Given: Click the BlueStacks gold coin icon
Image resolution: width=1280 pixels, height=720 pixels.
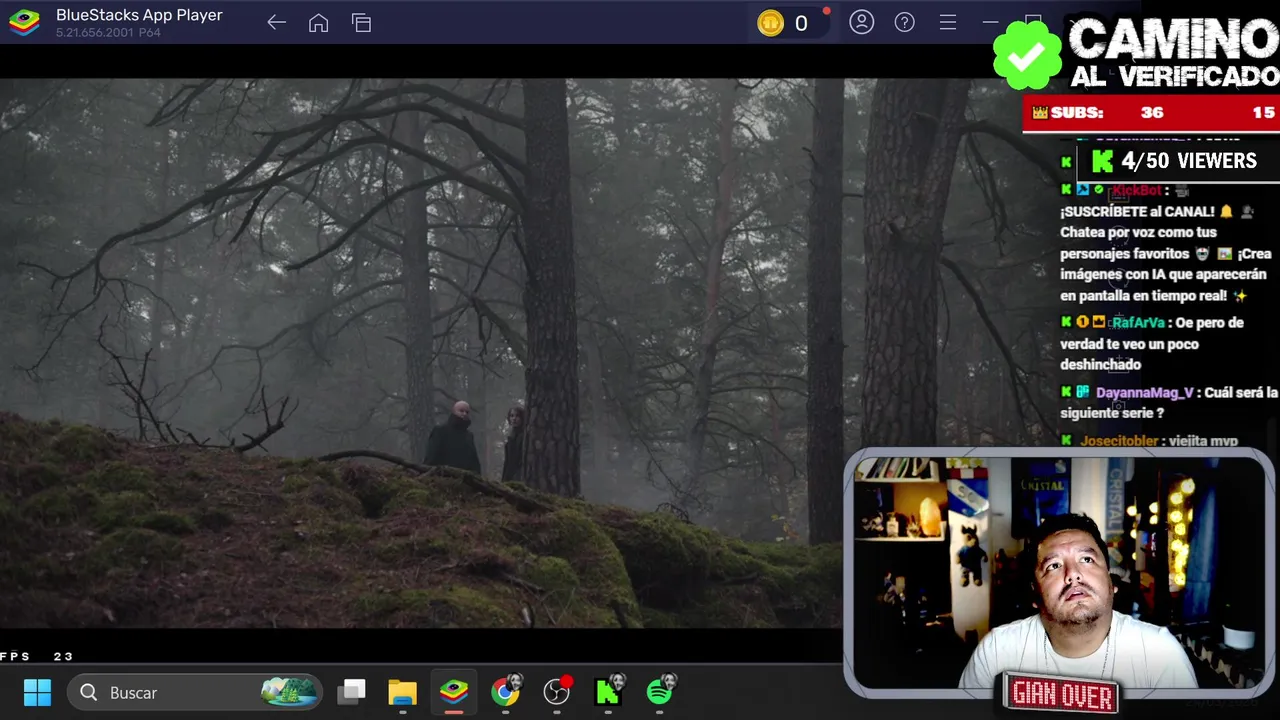Looking at the screenshot, I should (770, 23).
